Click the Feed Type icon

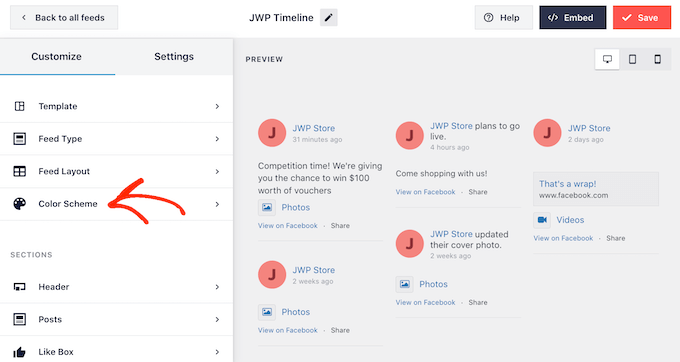click(20, 139)
